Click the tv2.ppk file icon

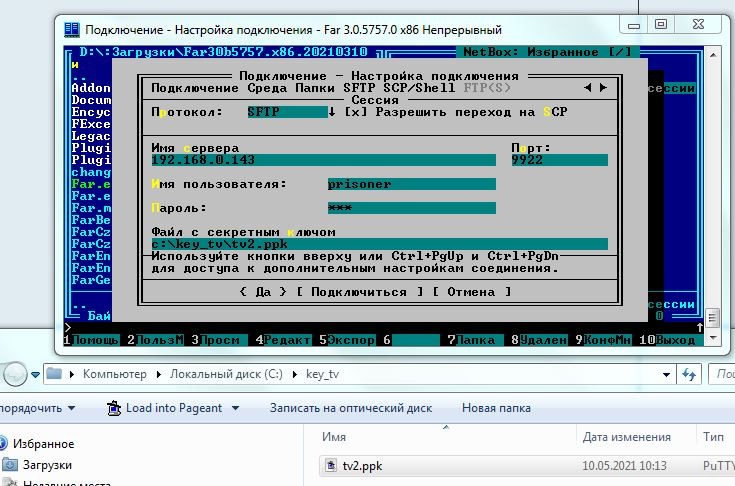pyautogui.click(x=332, y=466)
